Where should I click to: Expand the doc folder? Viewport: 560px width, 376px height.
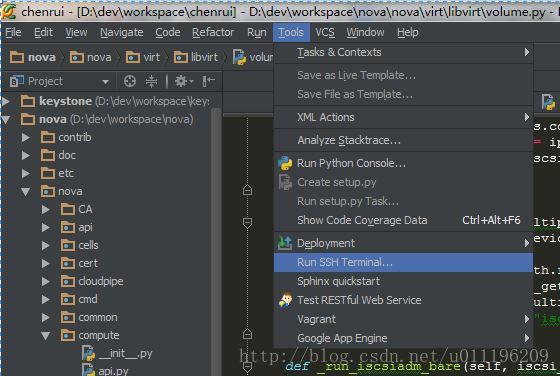click(x=26, y=155)
